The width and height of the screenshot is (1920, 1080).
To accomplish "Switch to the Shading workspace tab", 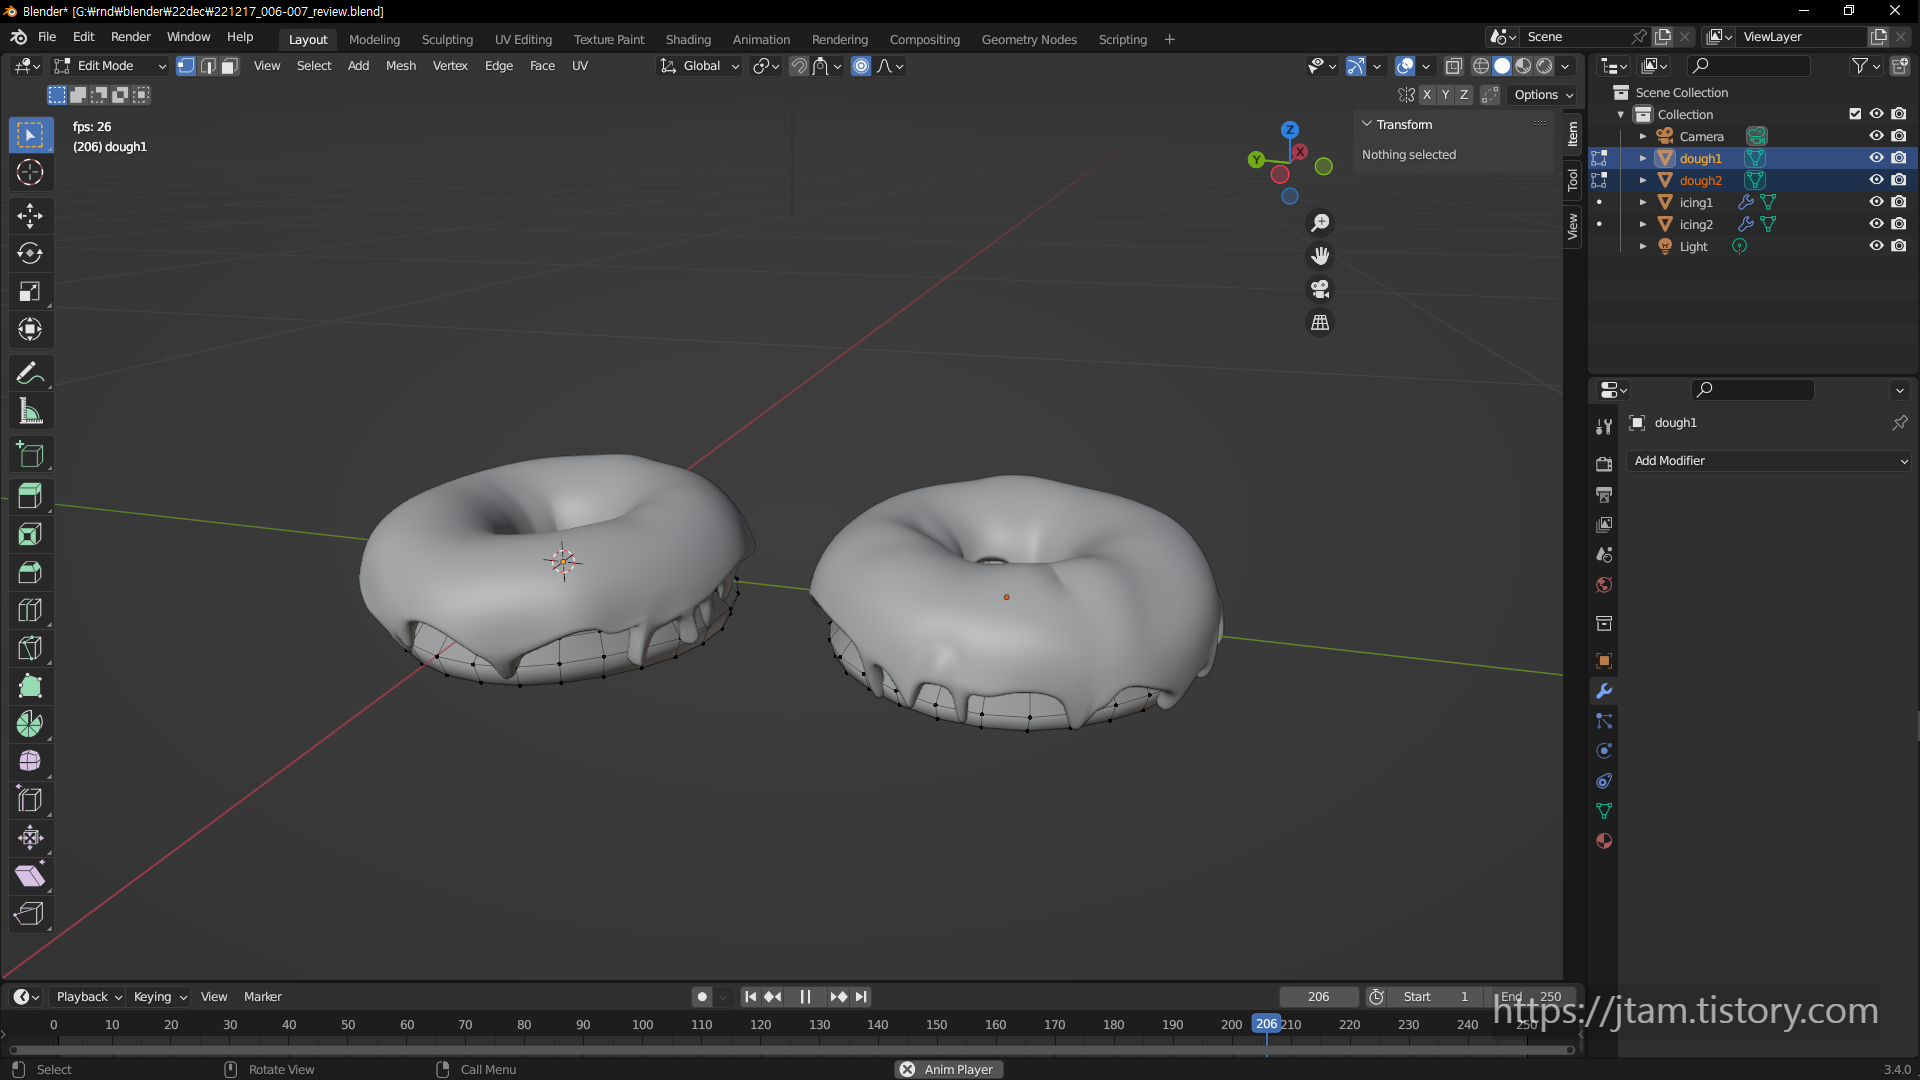I will [688, 39].
